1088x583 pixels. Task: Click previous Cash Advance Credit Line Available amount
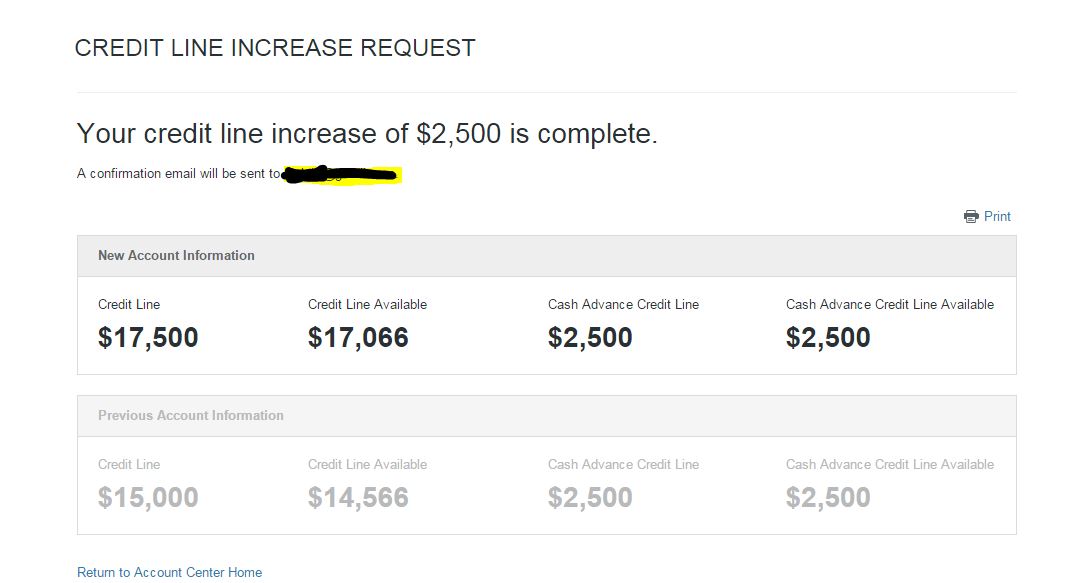coord(828,497)
